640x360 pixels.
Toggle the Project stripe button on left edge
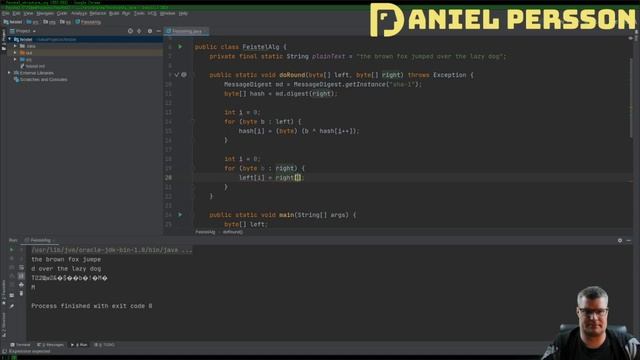[x=3, y=40]
